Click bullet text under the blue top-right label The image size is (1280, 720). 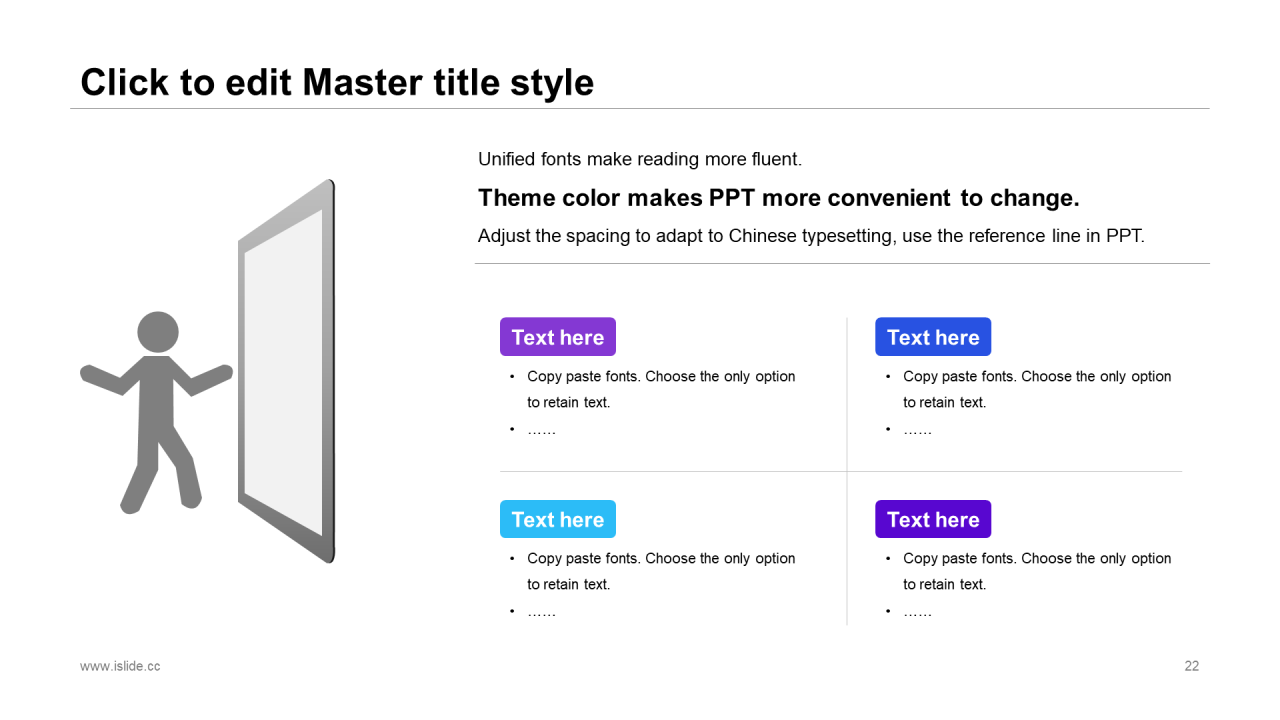coord(1037,389)
